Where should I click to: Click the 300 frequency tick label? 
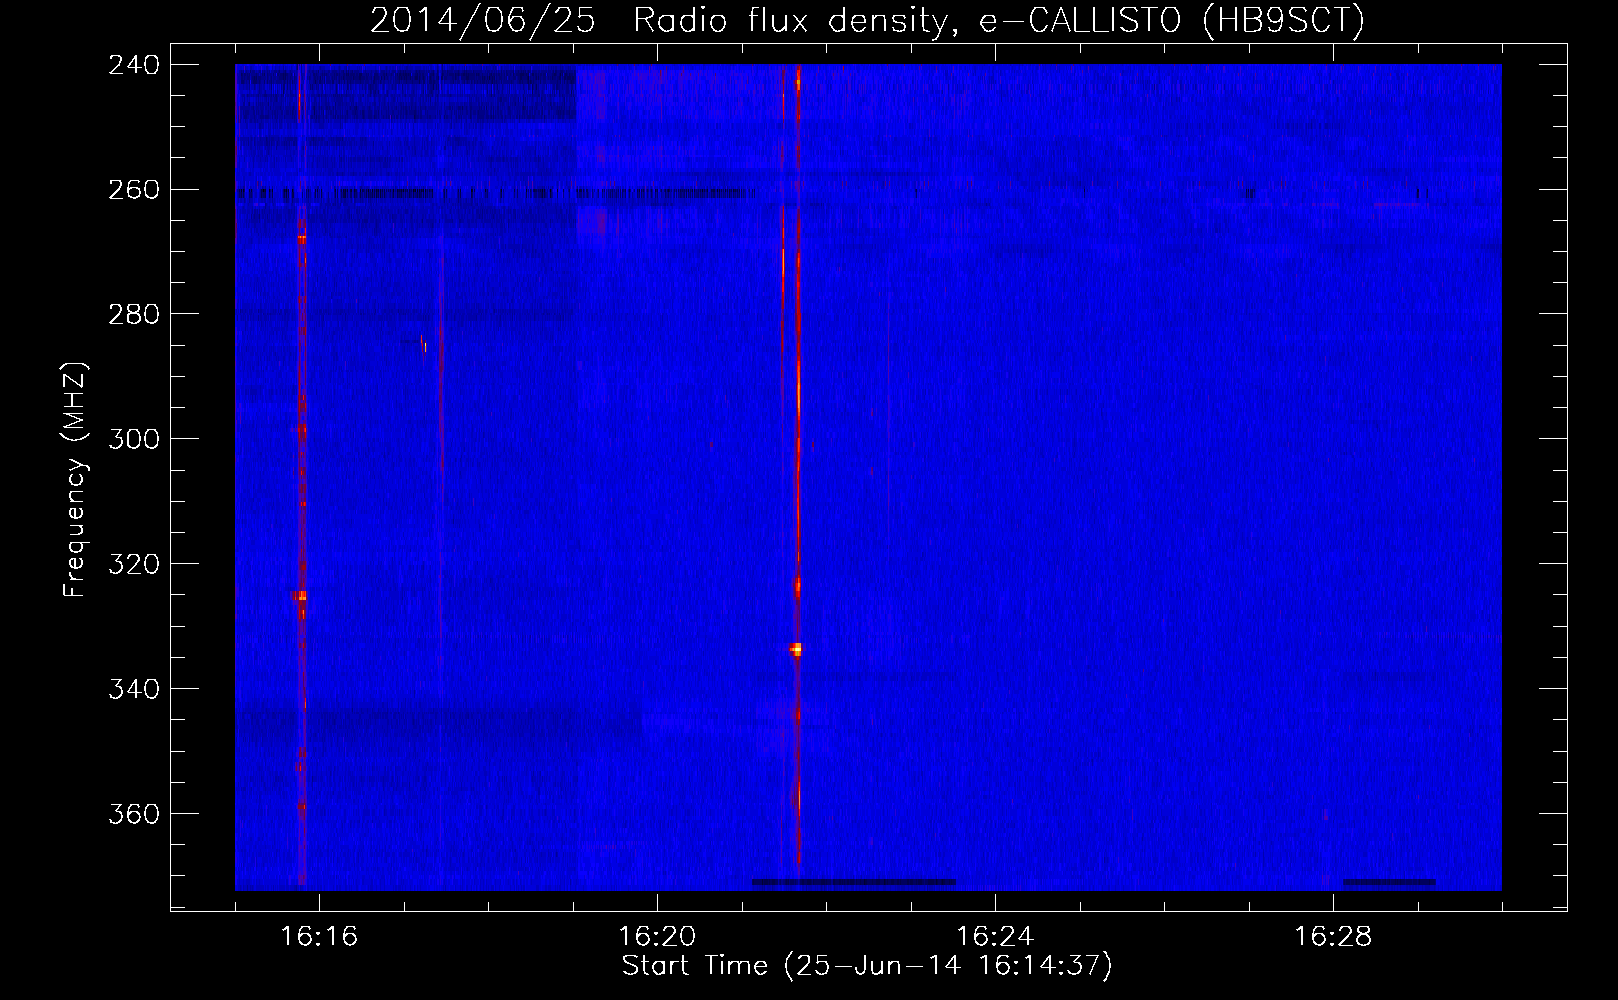(133, 439)
